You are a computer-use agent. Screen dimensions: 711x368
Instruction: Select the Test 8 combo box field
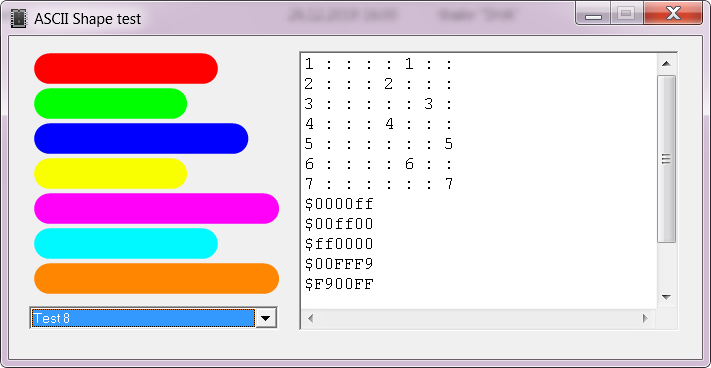[x=153, y=318]
